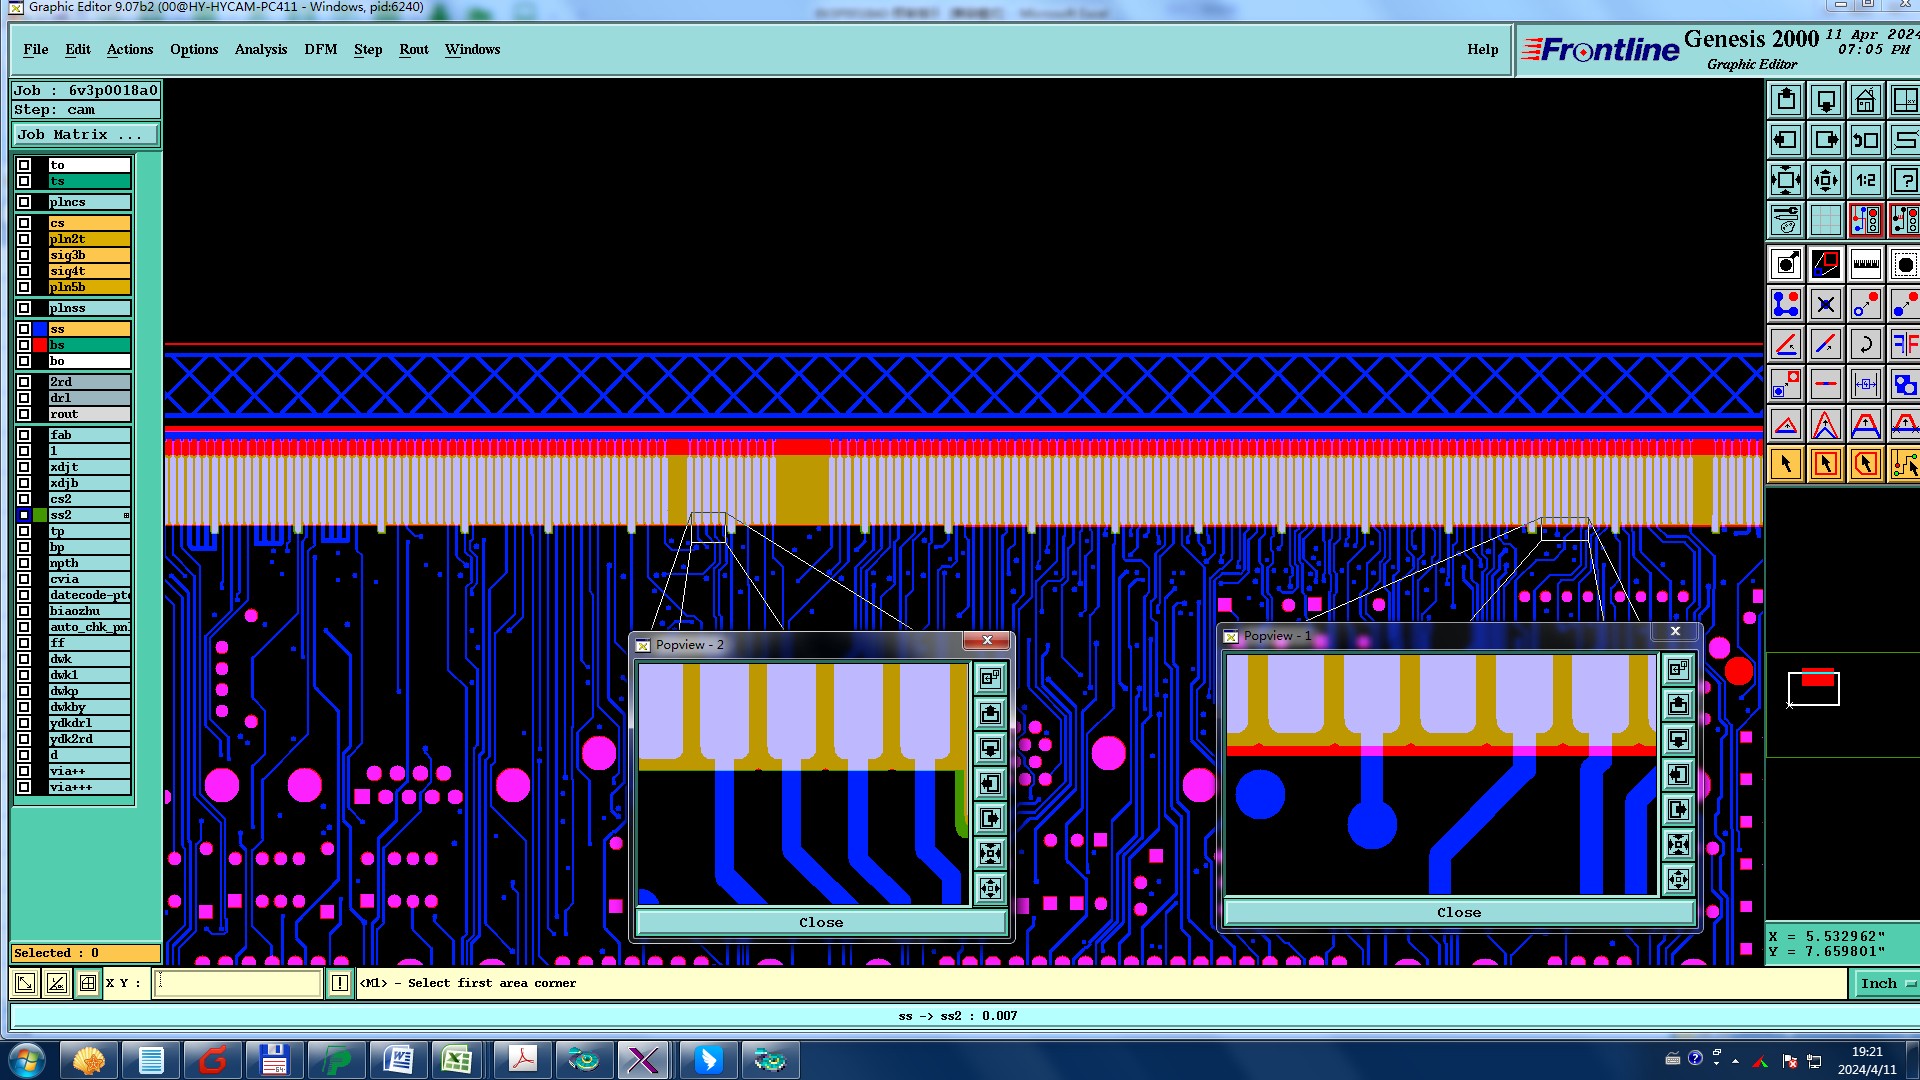This screenshot has height=1080, width=1920.
Task: Toggle the grid display icon
Action: pos(1825,220)
